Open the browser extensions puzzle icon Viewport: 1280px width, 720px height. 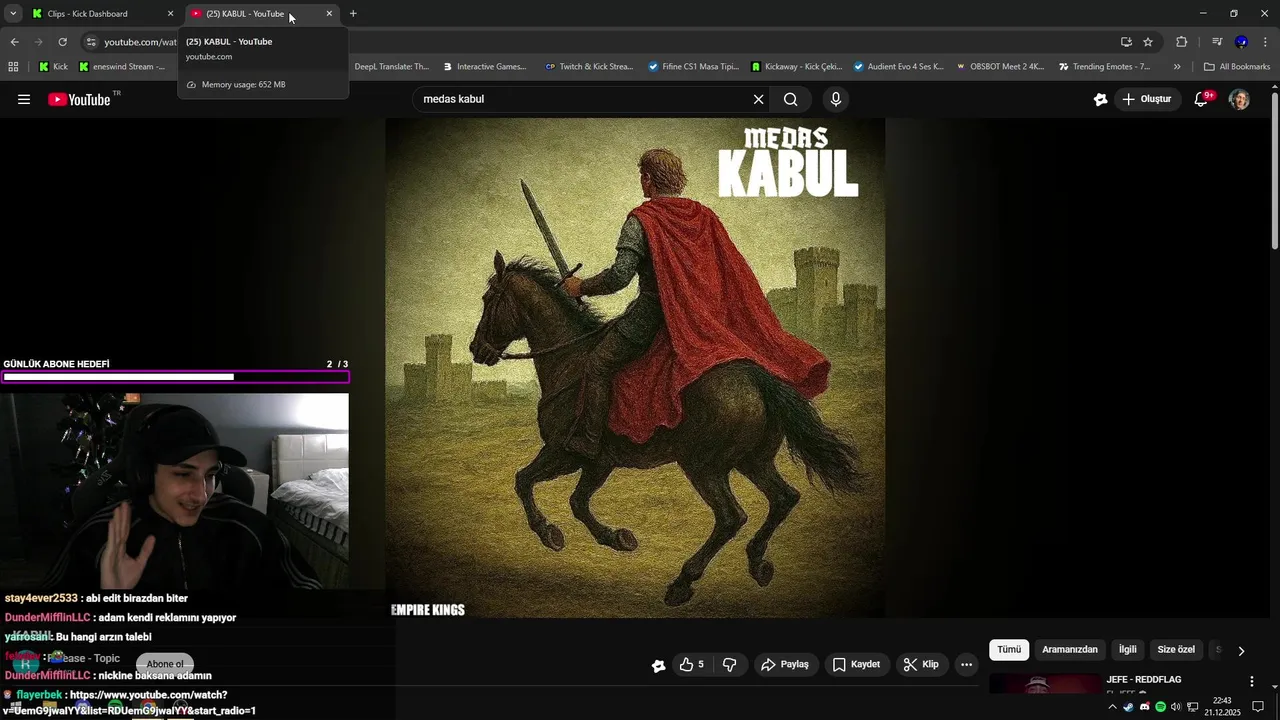pos(1182,42)
